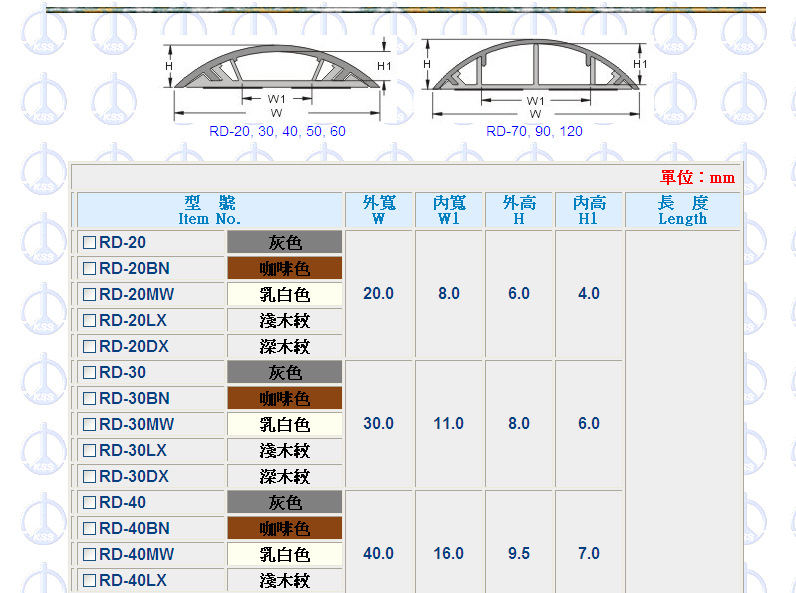Click the 深木紋 color cell for RD-30DX
This screenshot has width=796, height=593.
pyautogui.click(x=284, y=476)
